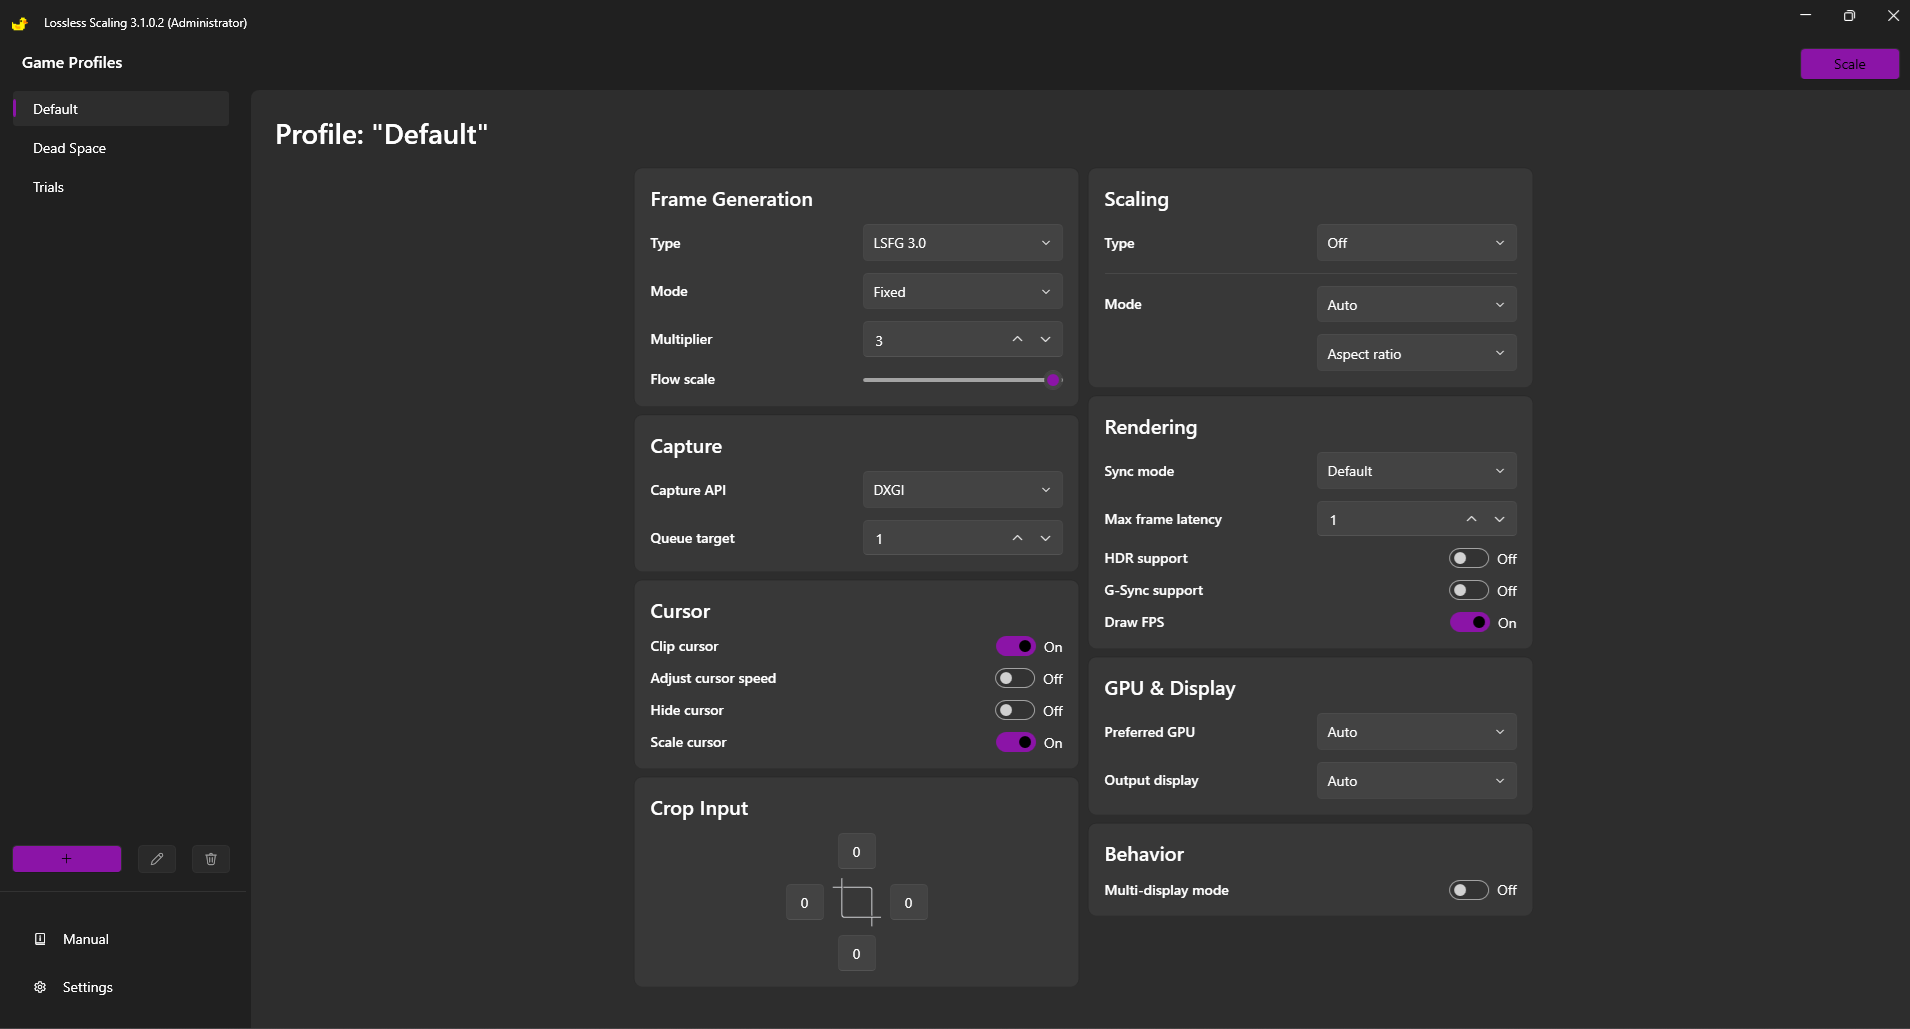Click the Flow scale slider handle
Screen dimensions: 1910x1029
tap(1053, 380)
